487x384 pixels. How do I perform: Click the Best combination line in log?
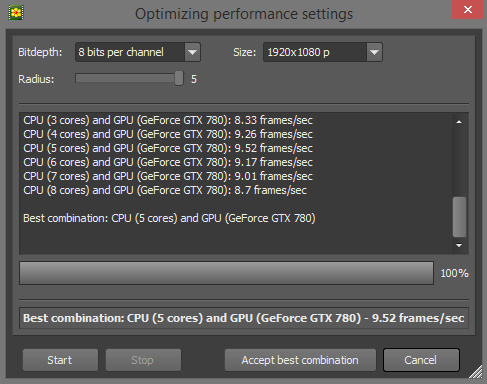click(x=169, y=218)
